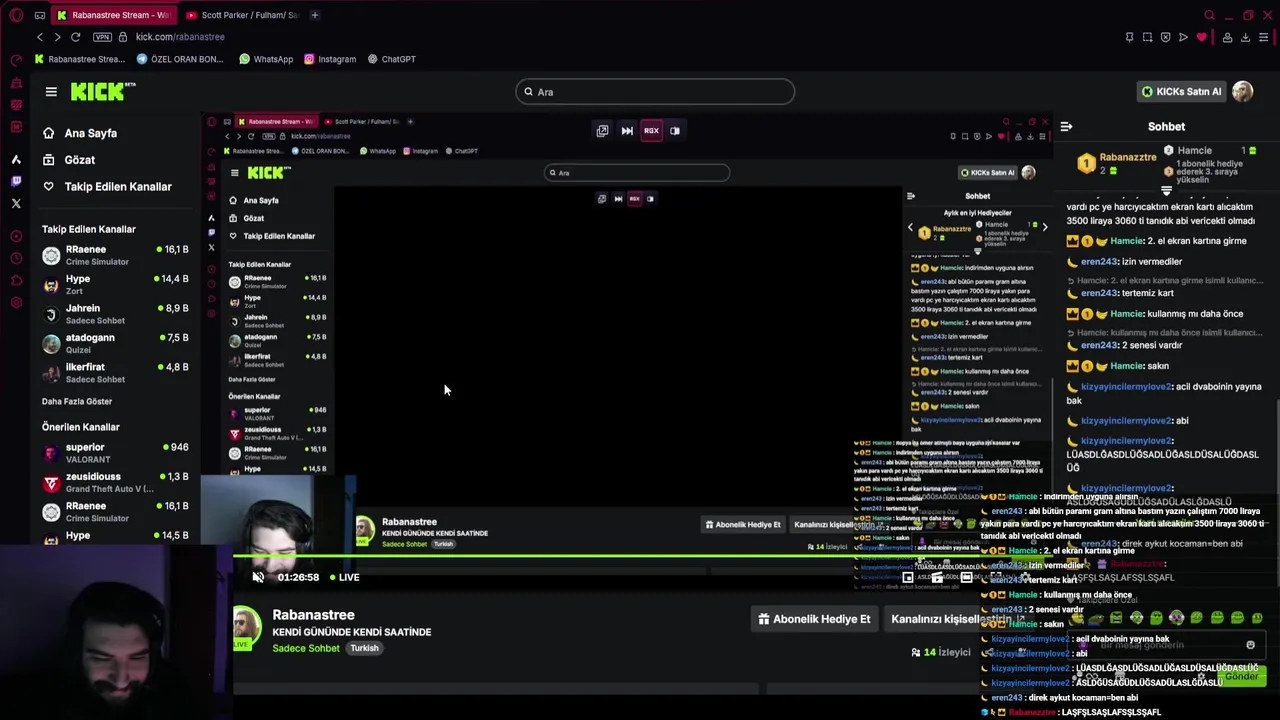Viewport: 1280px width, 720px height.
Task: Go forward in browser history
Action: point(57,37)
